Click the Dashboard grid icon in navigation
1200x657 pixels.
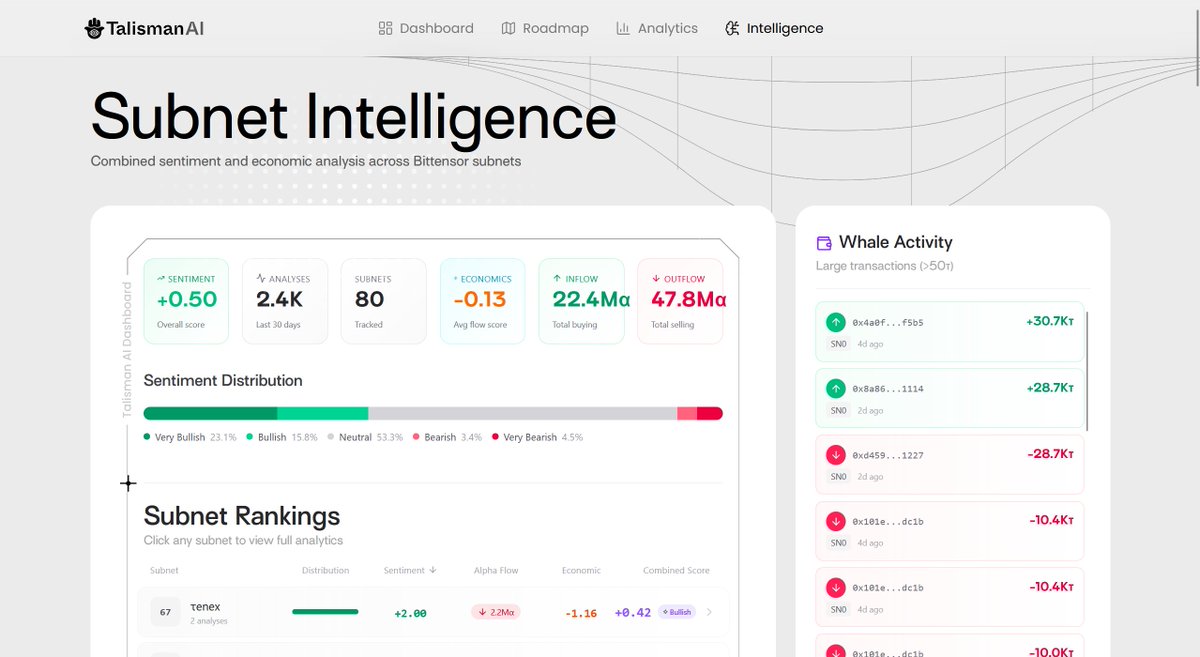(x=386, y=28)
